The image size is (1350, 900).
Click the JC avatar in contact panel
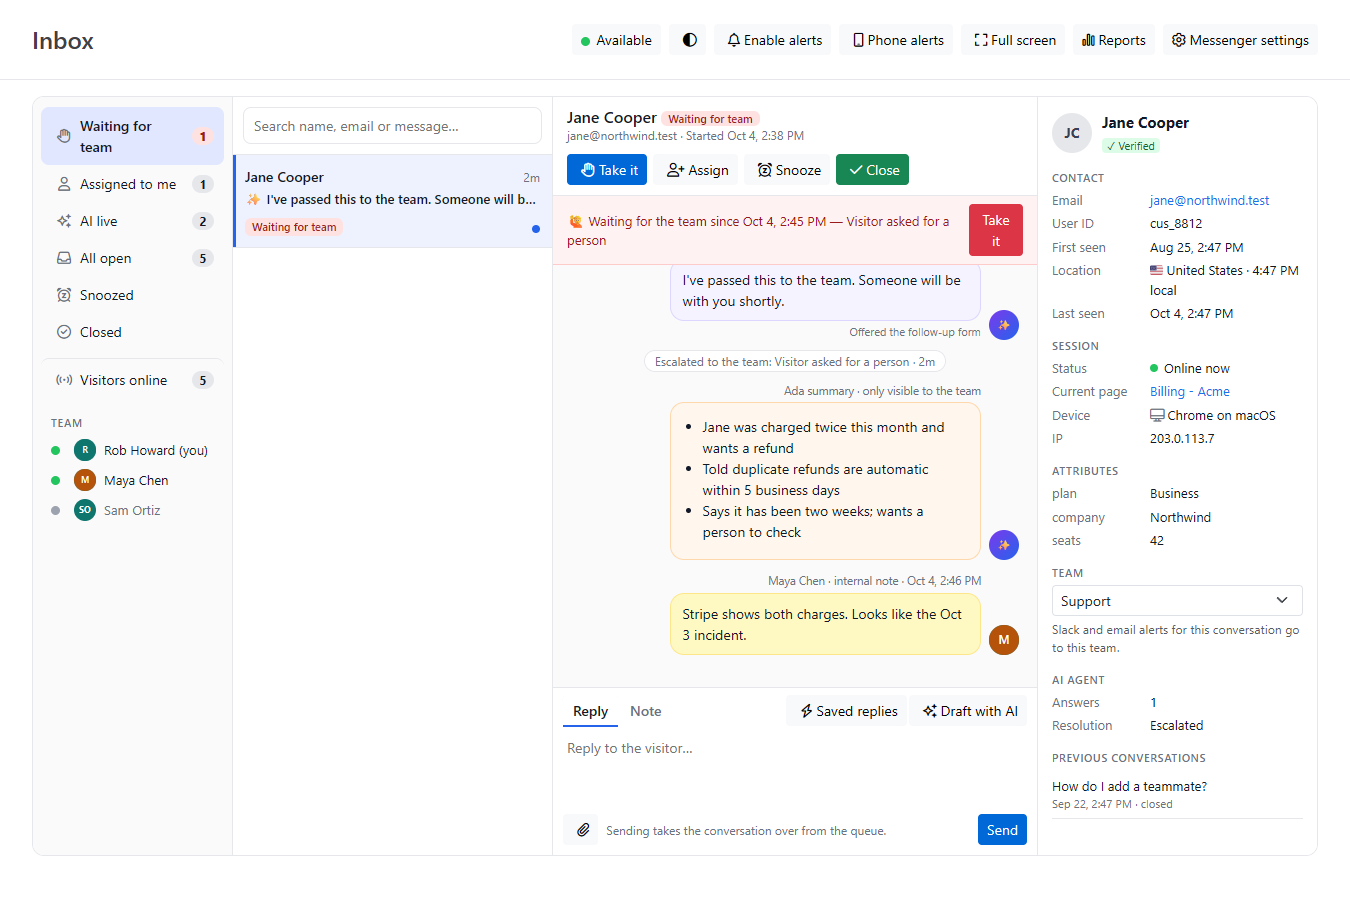point(1072,133)
